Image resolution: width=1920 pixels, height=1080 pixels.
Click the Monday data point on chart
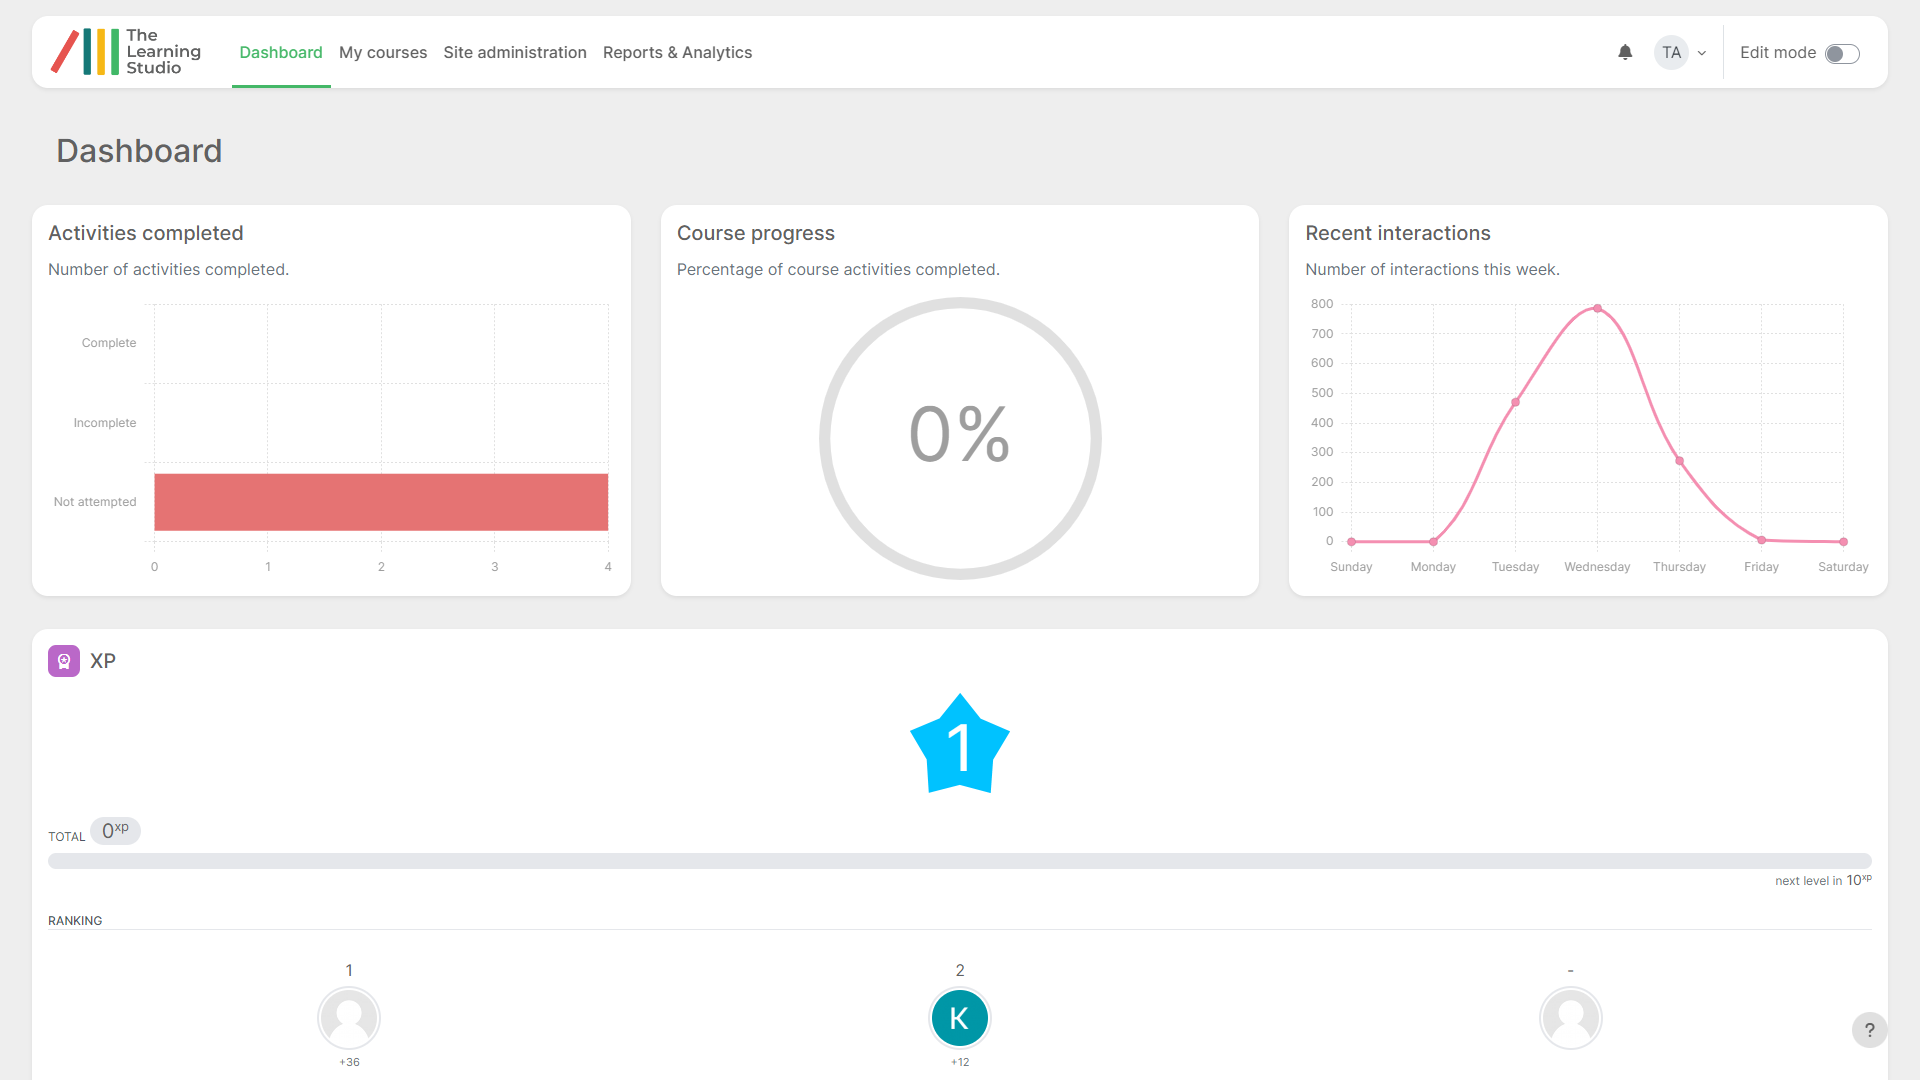(1433, 542)
